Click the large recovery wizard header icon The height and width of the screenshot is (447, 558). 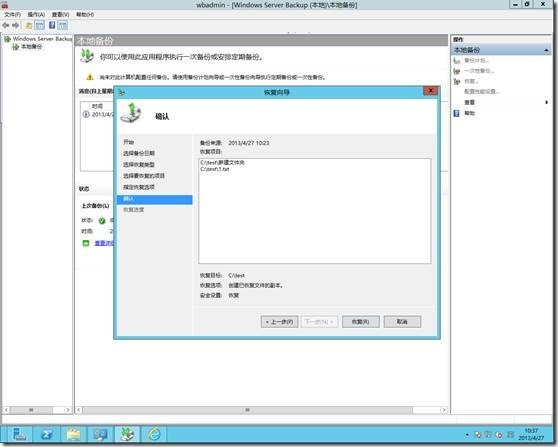(x=131, y=113)
